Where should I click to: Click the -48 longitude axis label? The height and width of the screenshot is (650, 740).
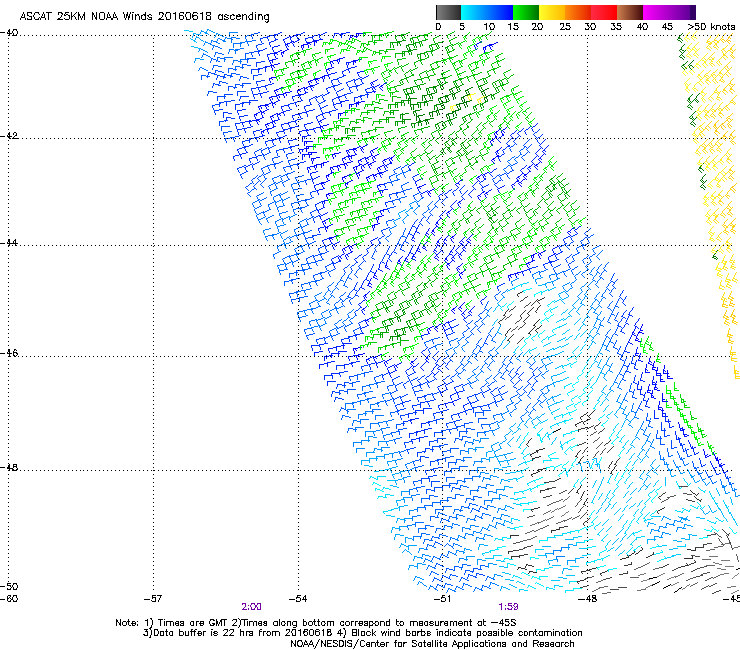(x=587, y=599)
